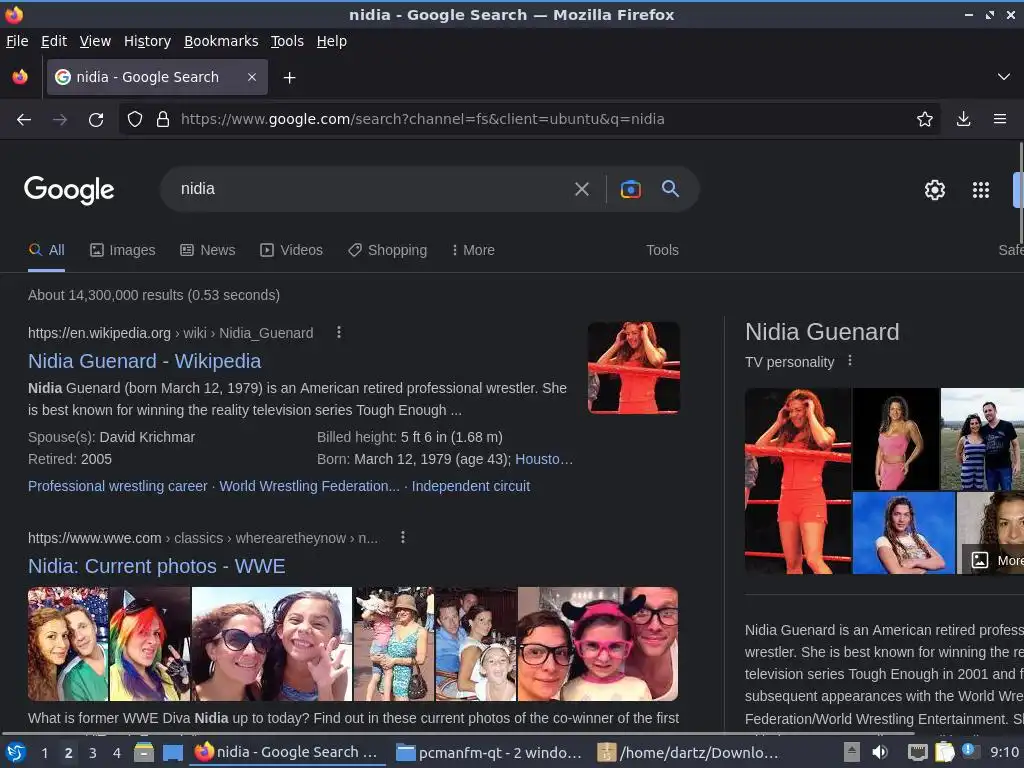
Task: Open the Independent circuit sublink
Action: tap(471, 487)
